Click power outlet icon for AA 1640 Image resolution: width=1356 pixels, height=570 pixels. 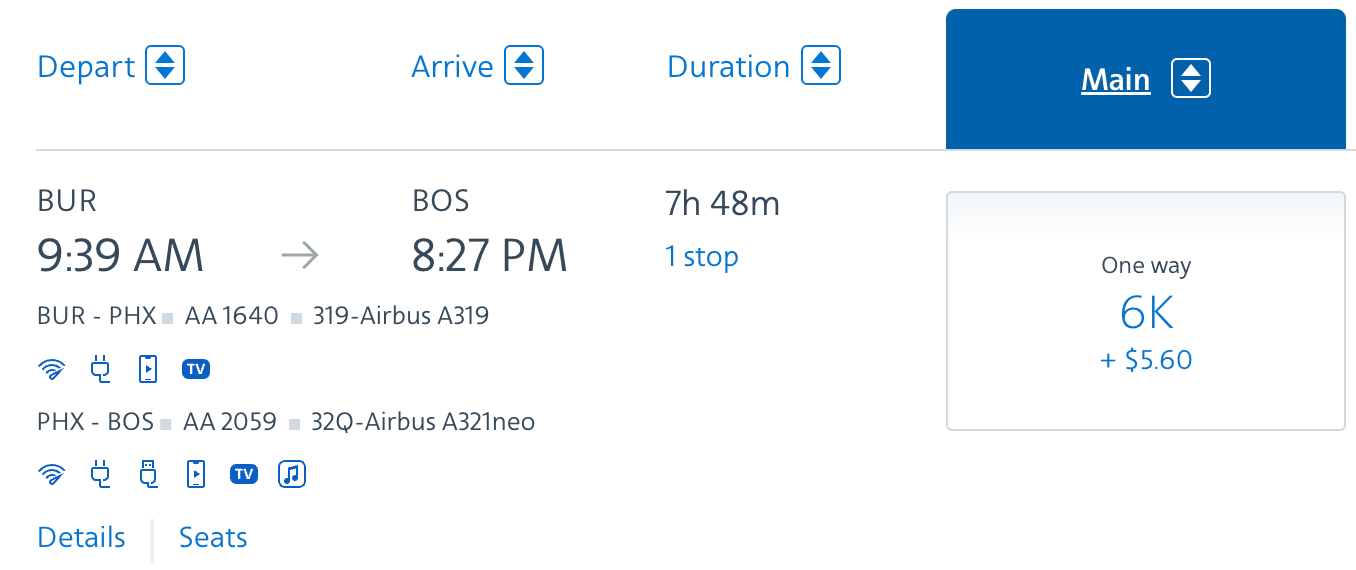point(100,369)
